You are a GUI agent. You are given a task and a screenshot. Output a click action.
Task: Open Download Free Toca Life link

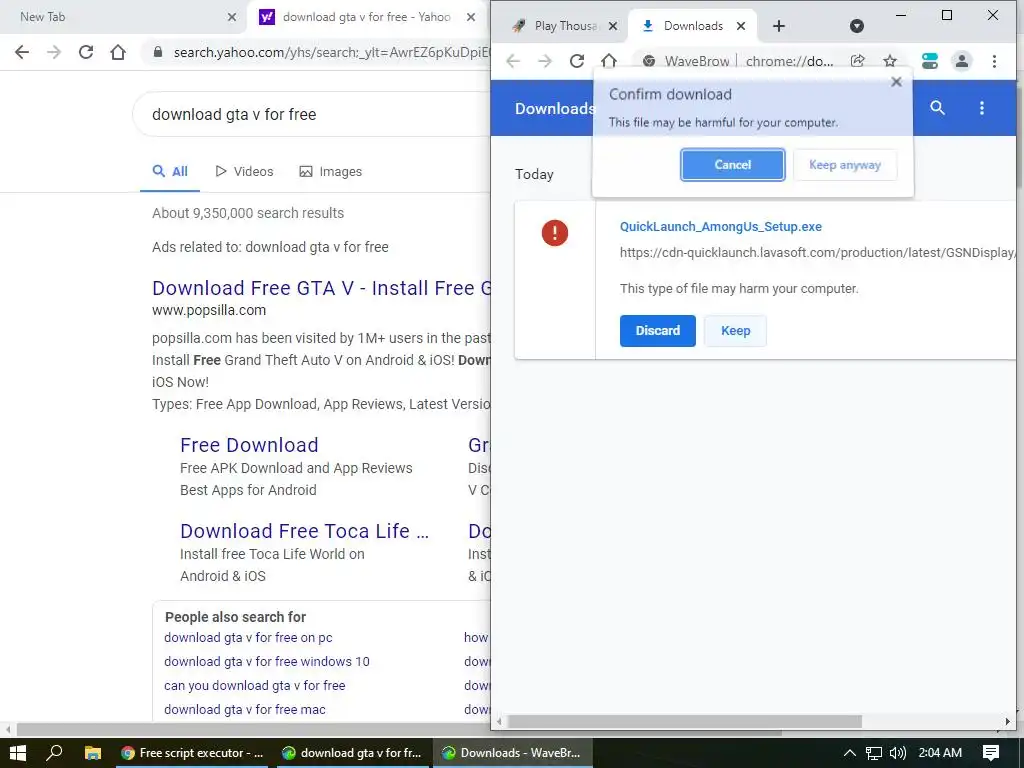[304, 531]
